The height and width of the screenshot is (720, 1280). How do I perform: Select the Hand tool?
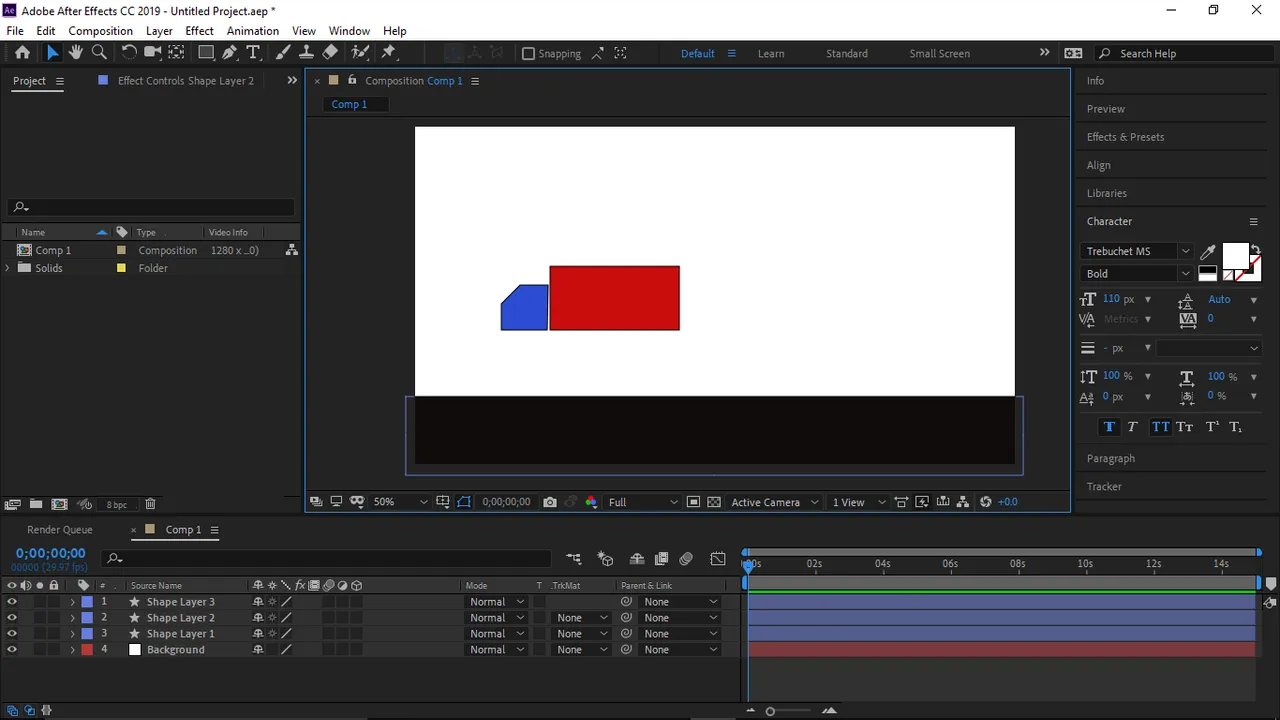76,53
